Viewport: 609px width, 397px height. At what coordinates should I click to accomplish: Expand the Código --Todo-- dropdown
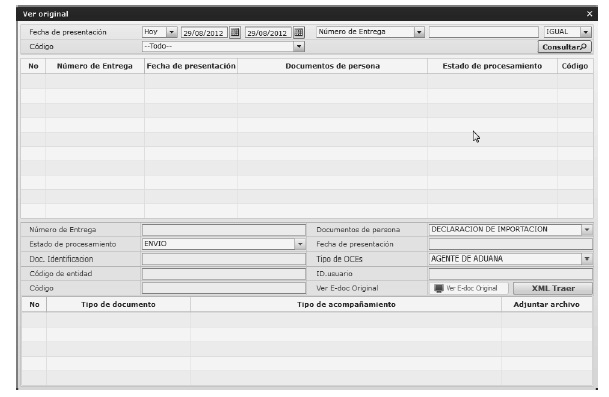298,46
